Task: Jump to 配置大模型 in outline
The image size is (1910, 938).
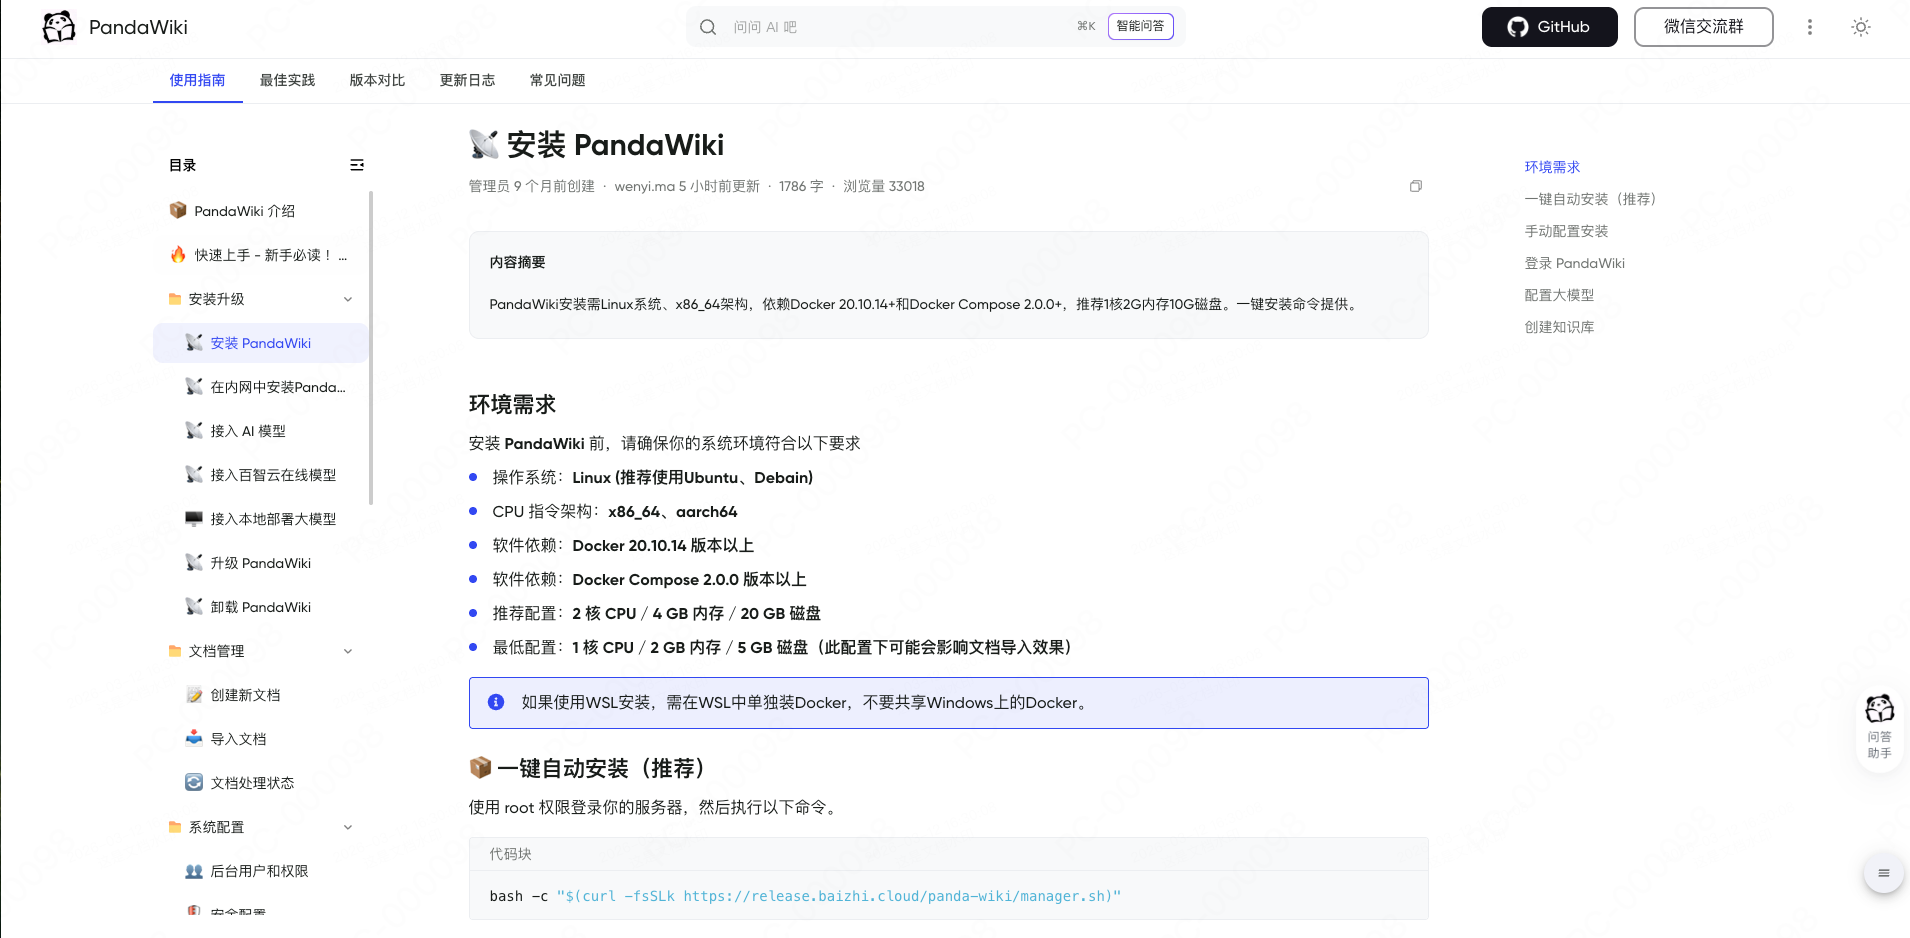Action: [1559, 295]
